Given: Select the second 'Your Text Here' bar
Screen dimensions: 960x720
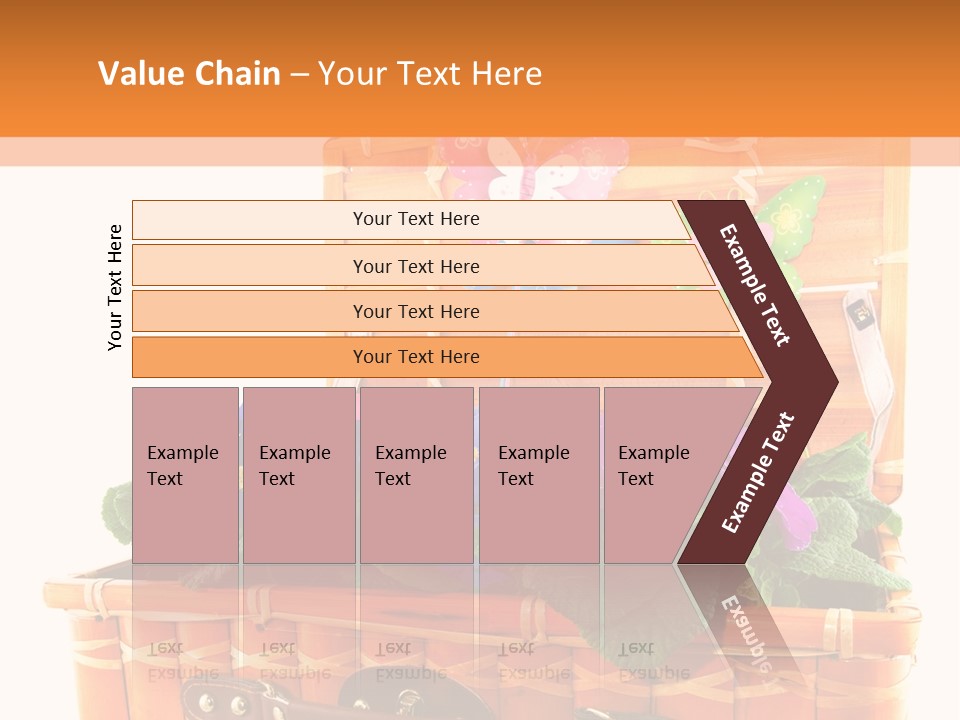Looking at the screenshot, I should pyautogui.click(x=422, y=265).
